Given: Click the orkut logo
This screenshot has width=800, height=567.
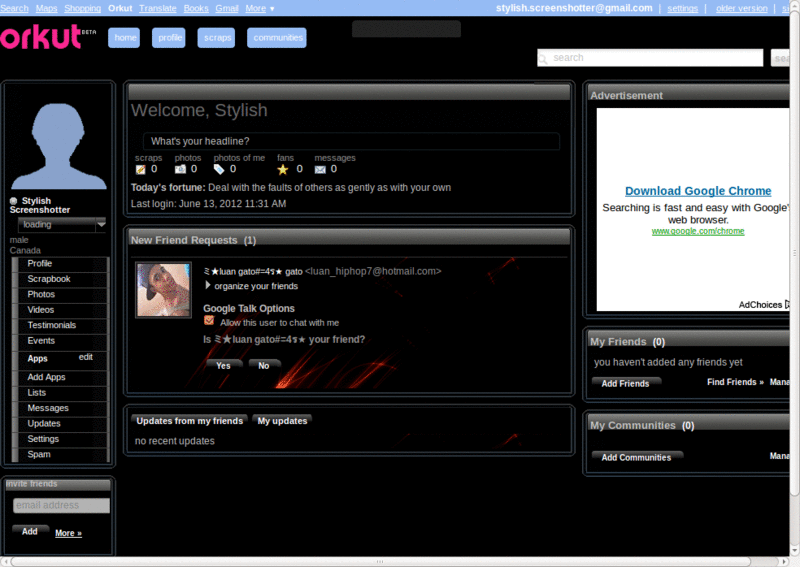Looking at the screenshot, I should tap(48, 37).
